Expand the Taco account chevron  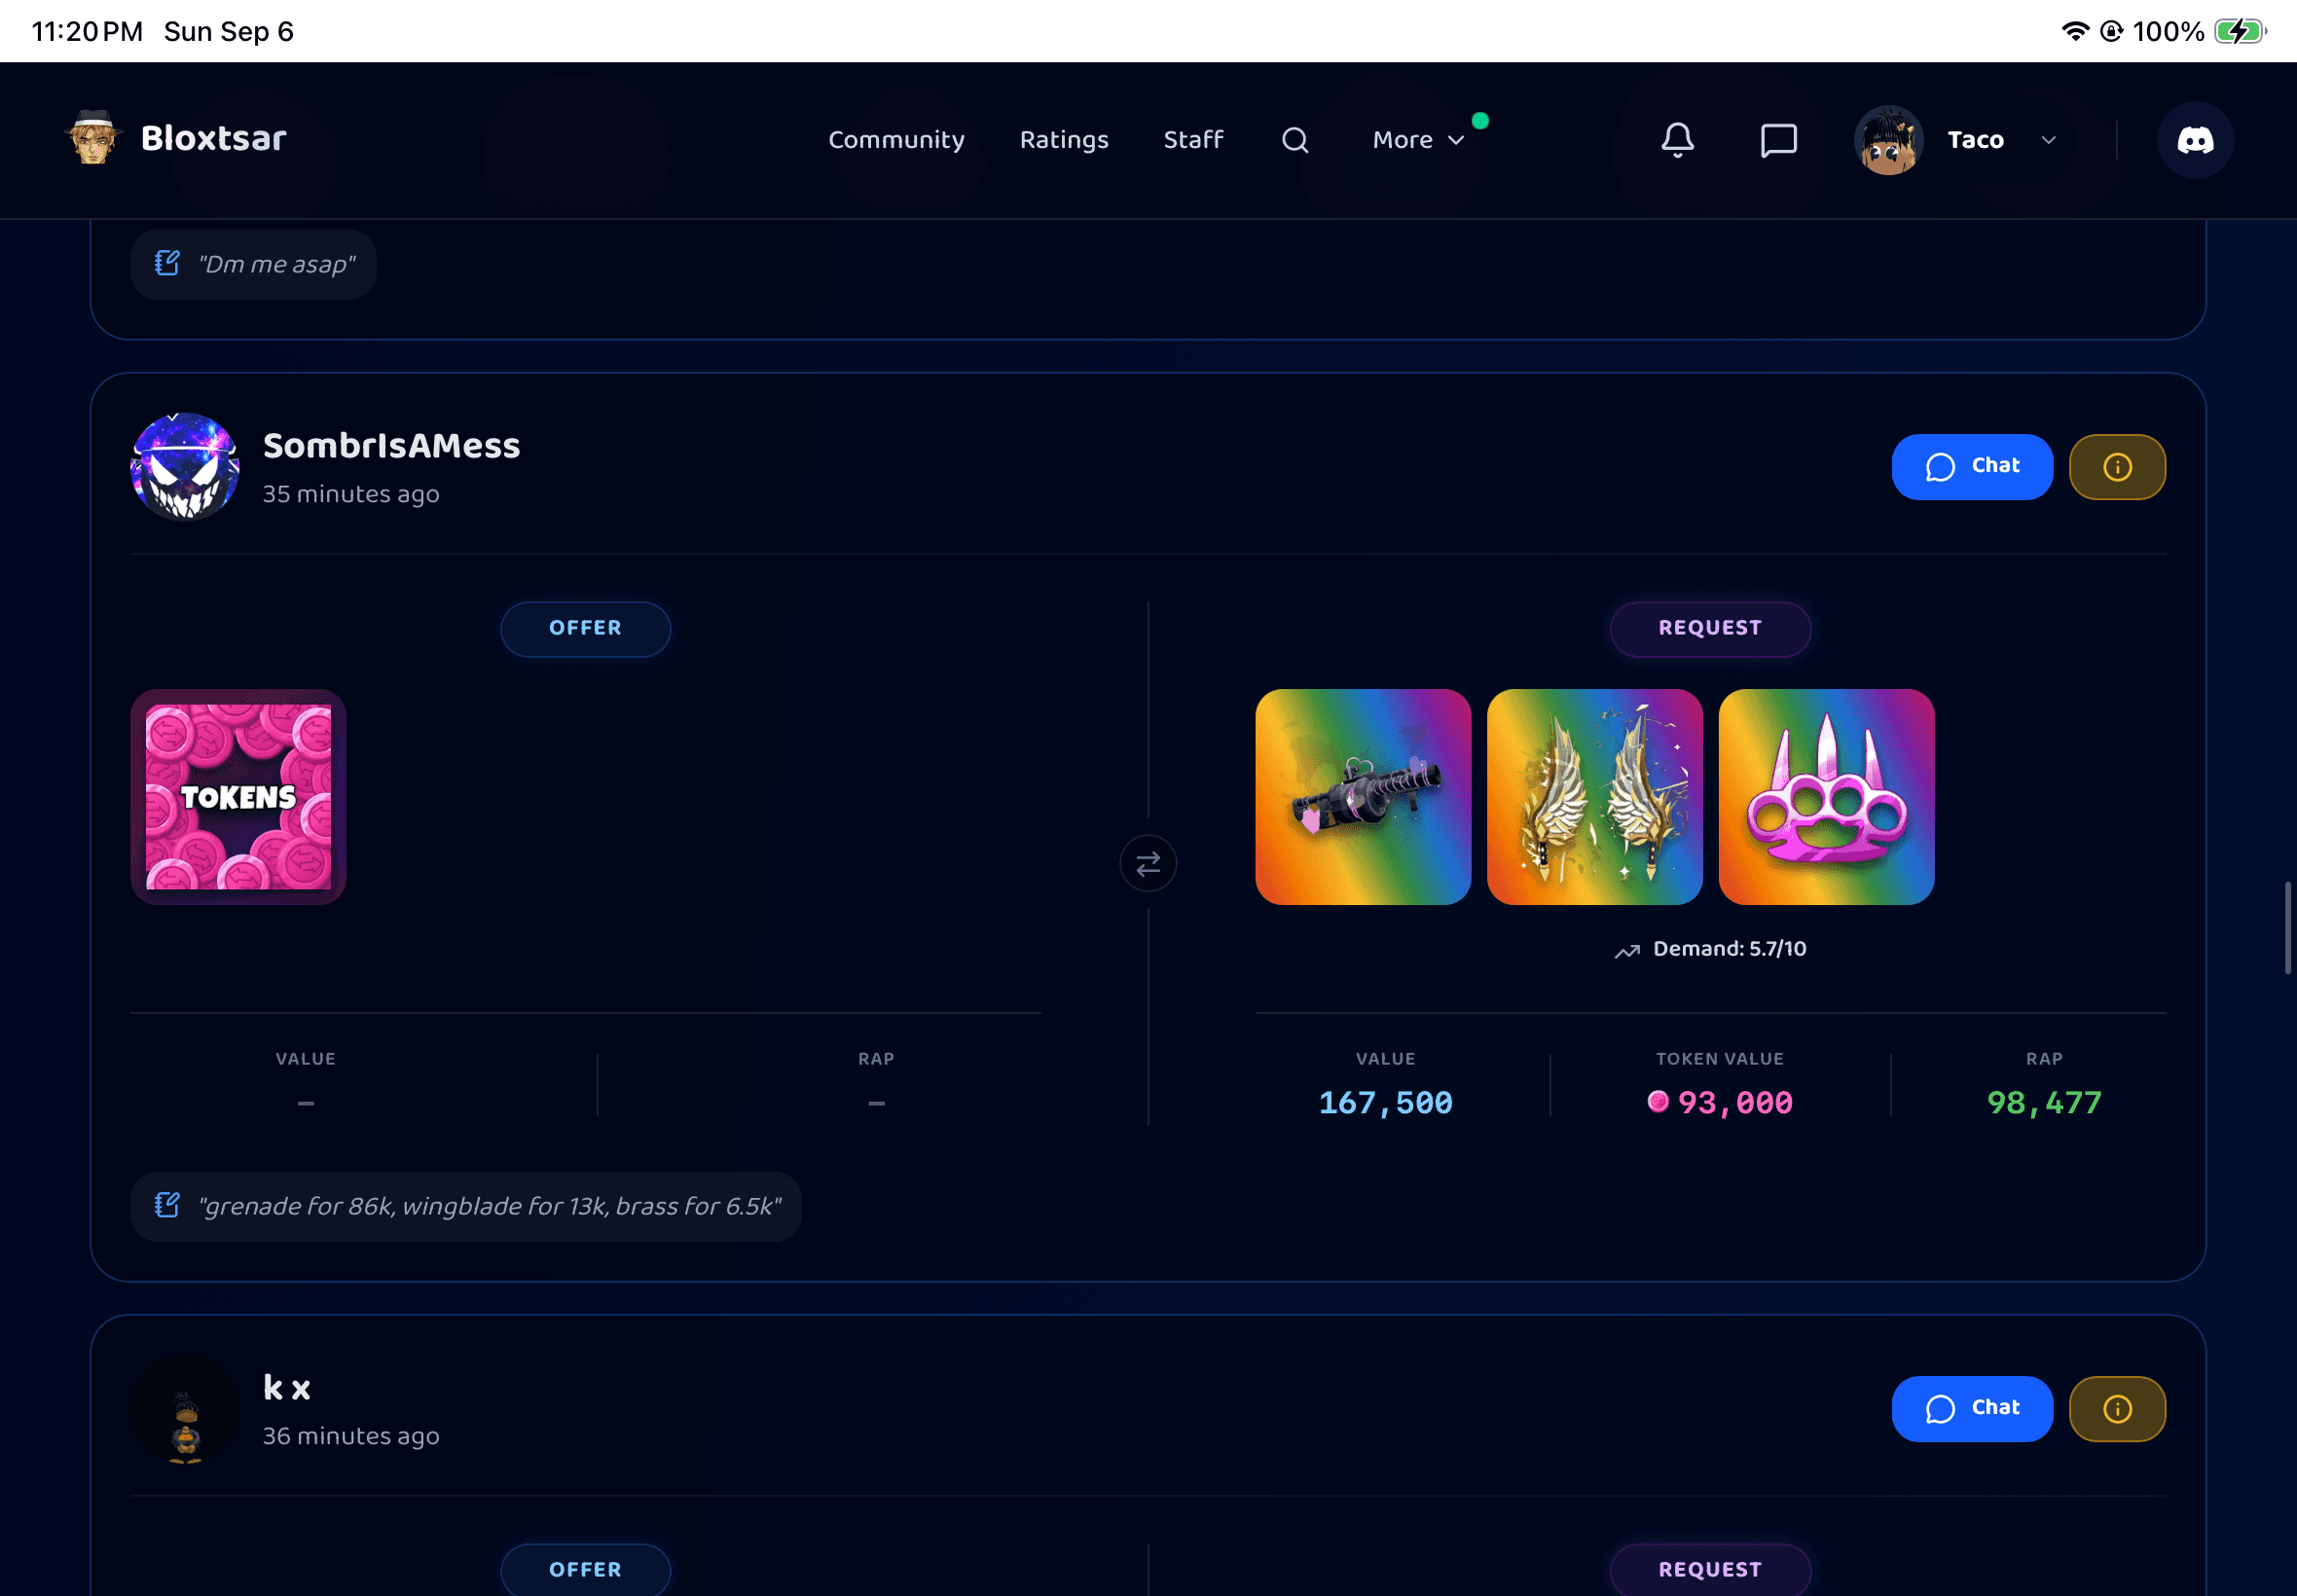coord(2048,140)
